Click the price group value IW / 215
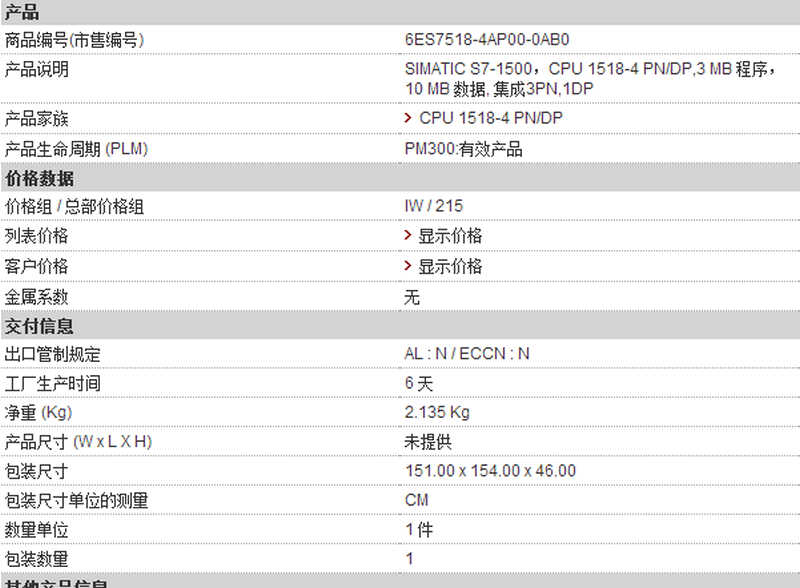Viewport: 800px width, 588px height. 434,206
